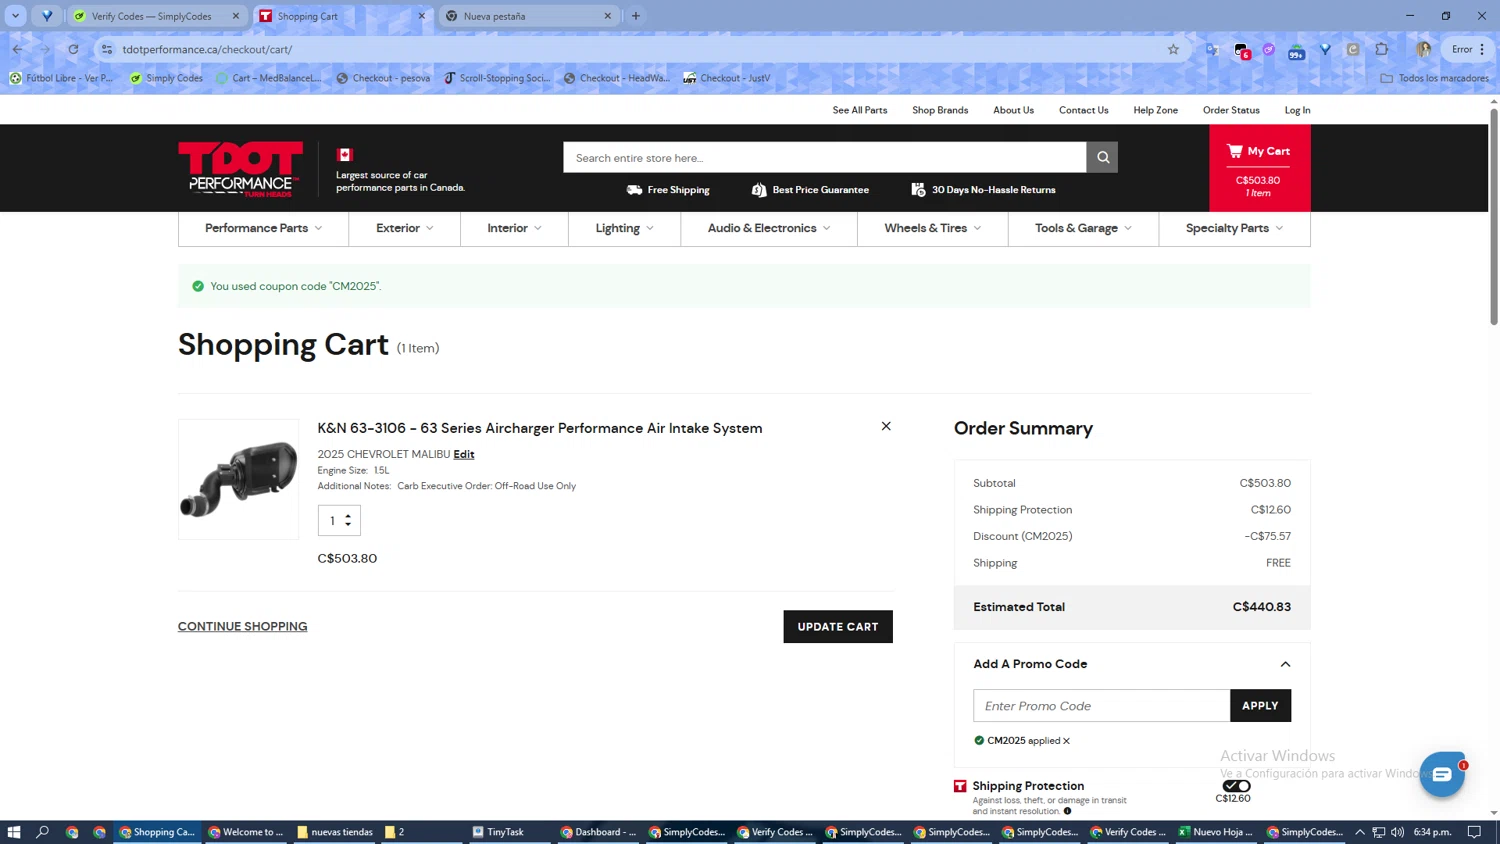
Task: Expand Audio & Electronics menu
Action: coord(769,228)
